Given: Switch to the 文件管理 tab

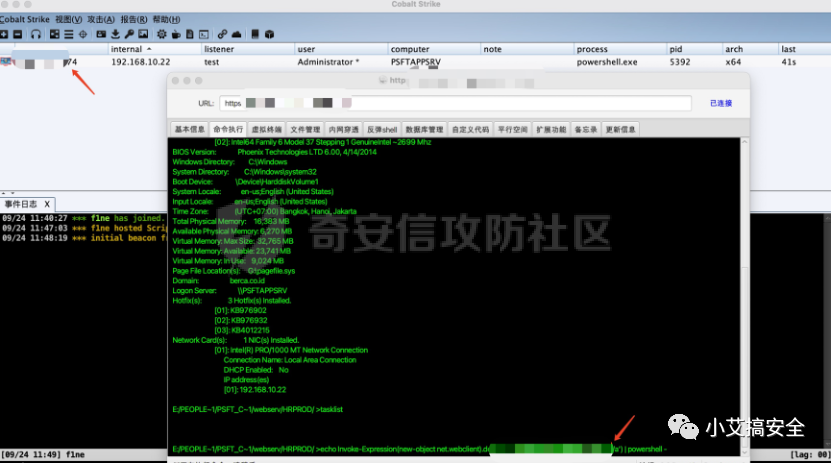Looking at the screenshot, I should coord(305,129).
